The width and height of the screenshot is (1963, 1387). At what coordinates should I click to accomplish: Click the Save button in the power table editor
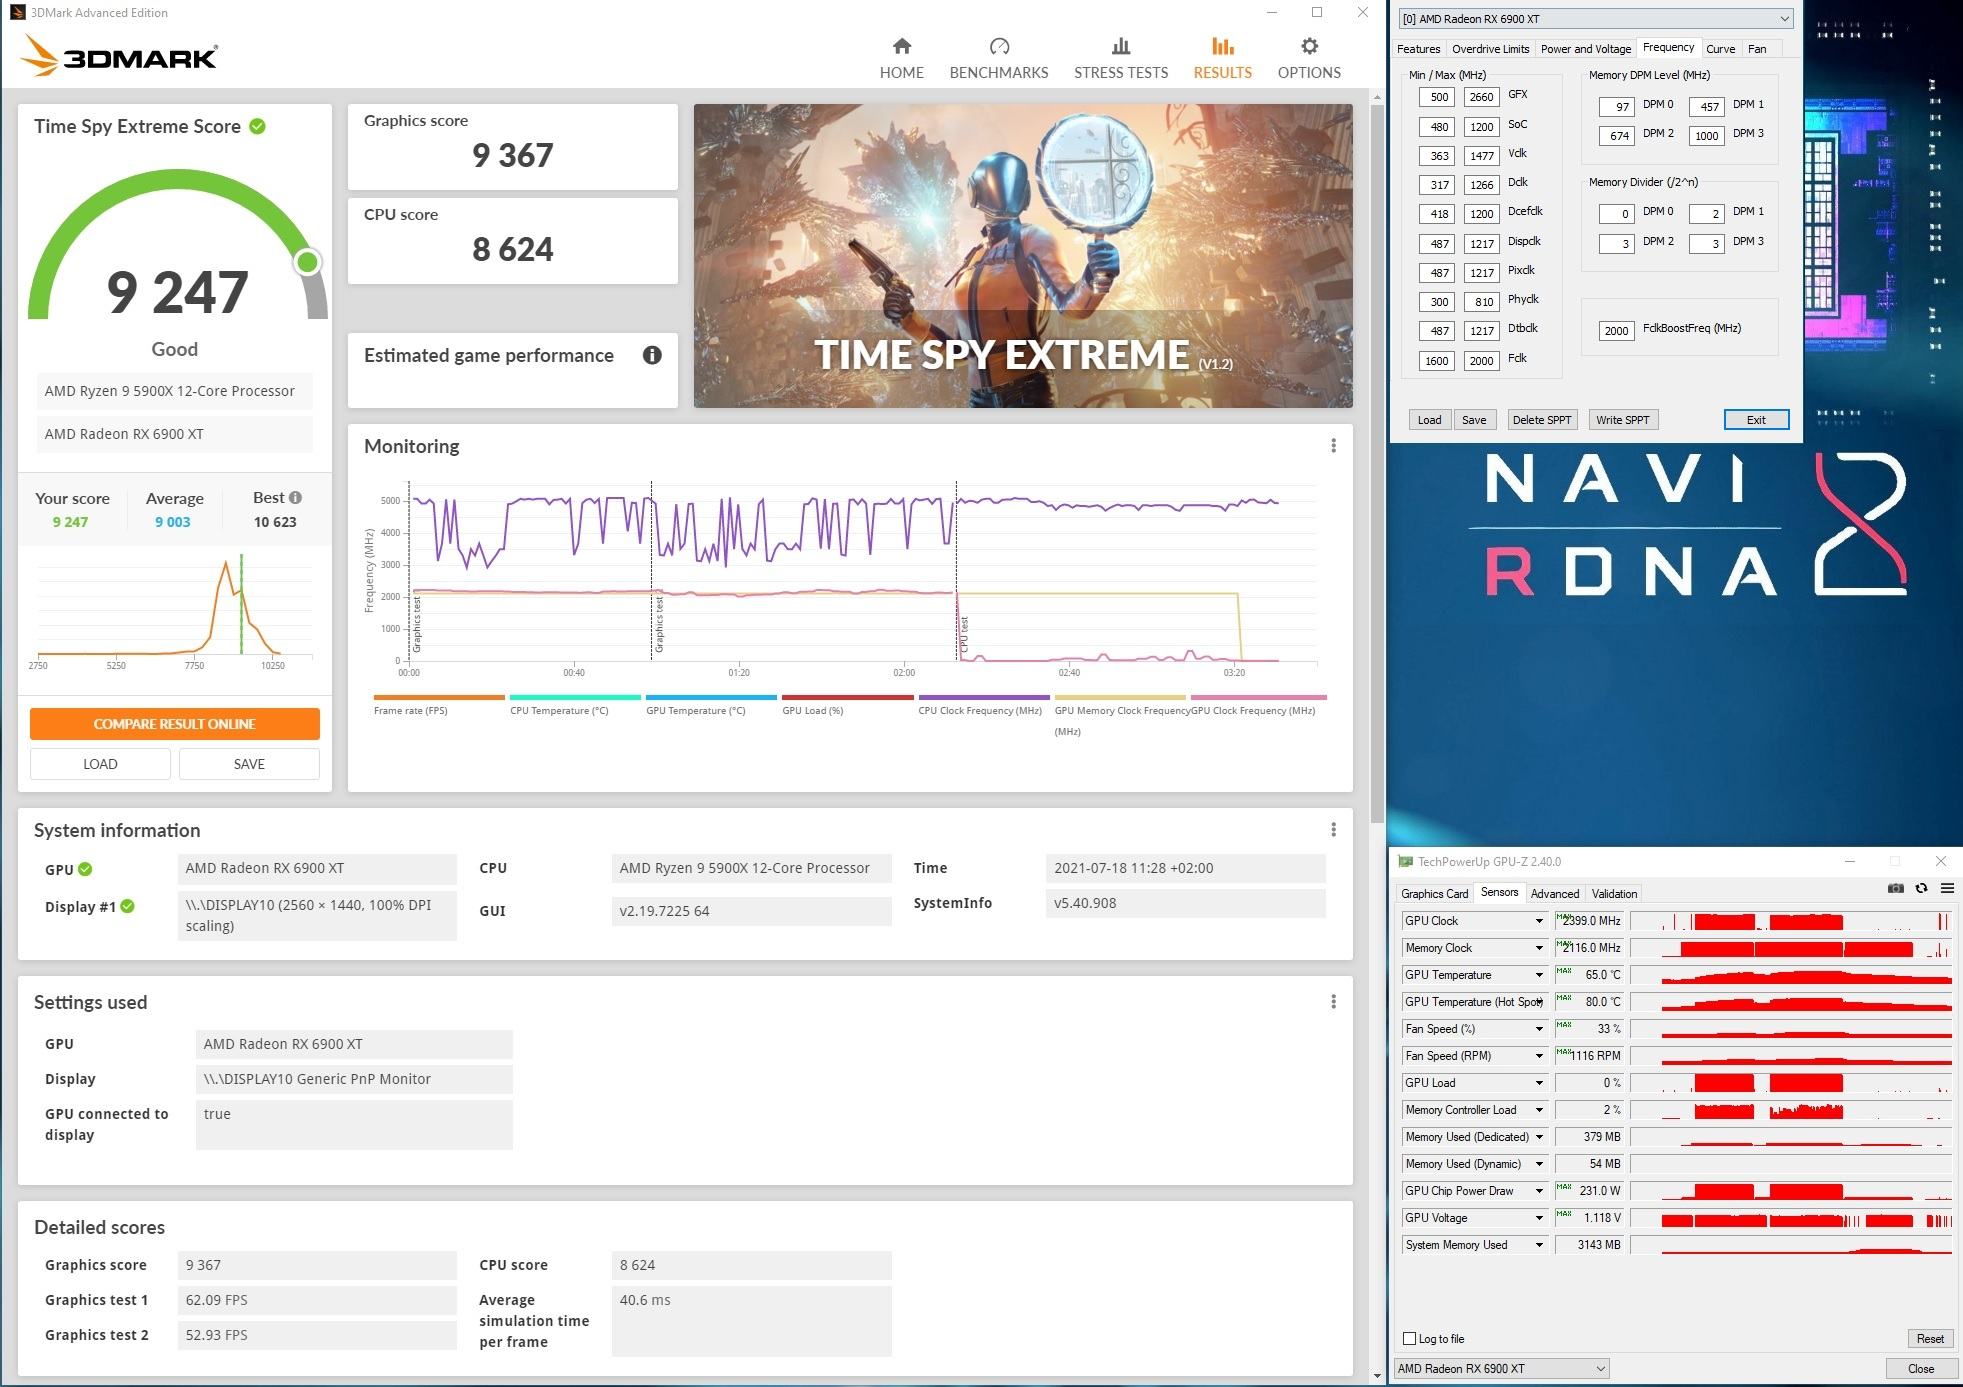(x=1473, y=420)
